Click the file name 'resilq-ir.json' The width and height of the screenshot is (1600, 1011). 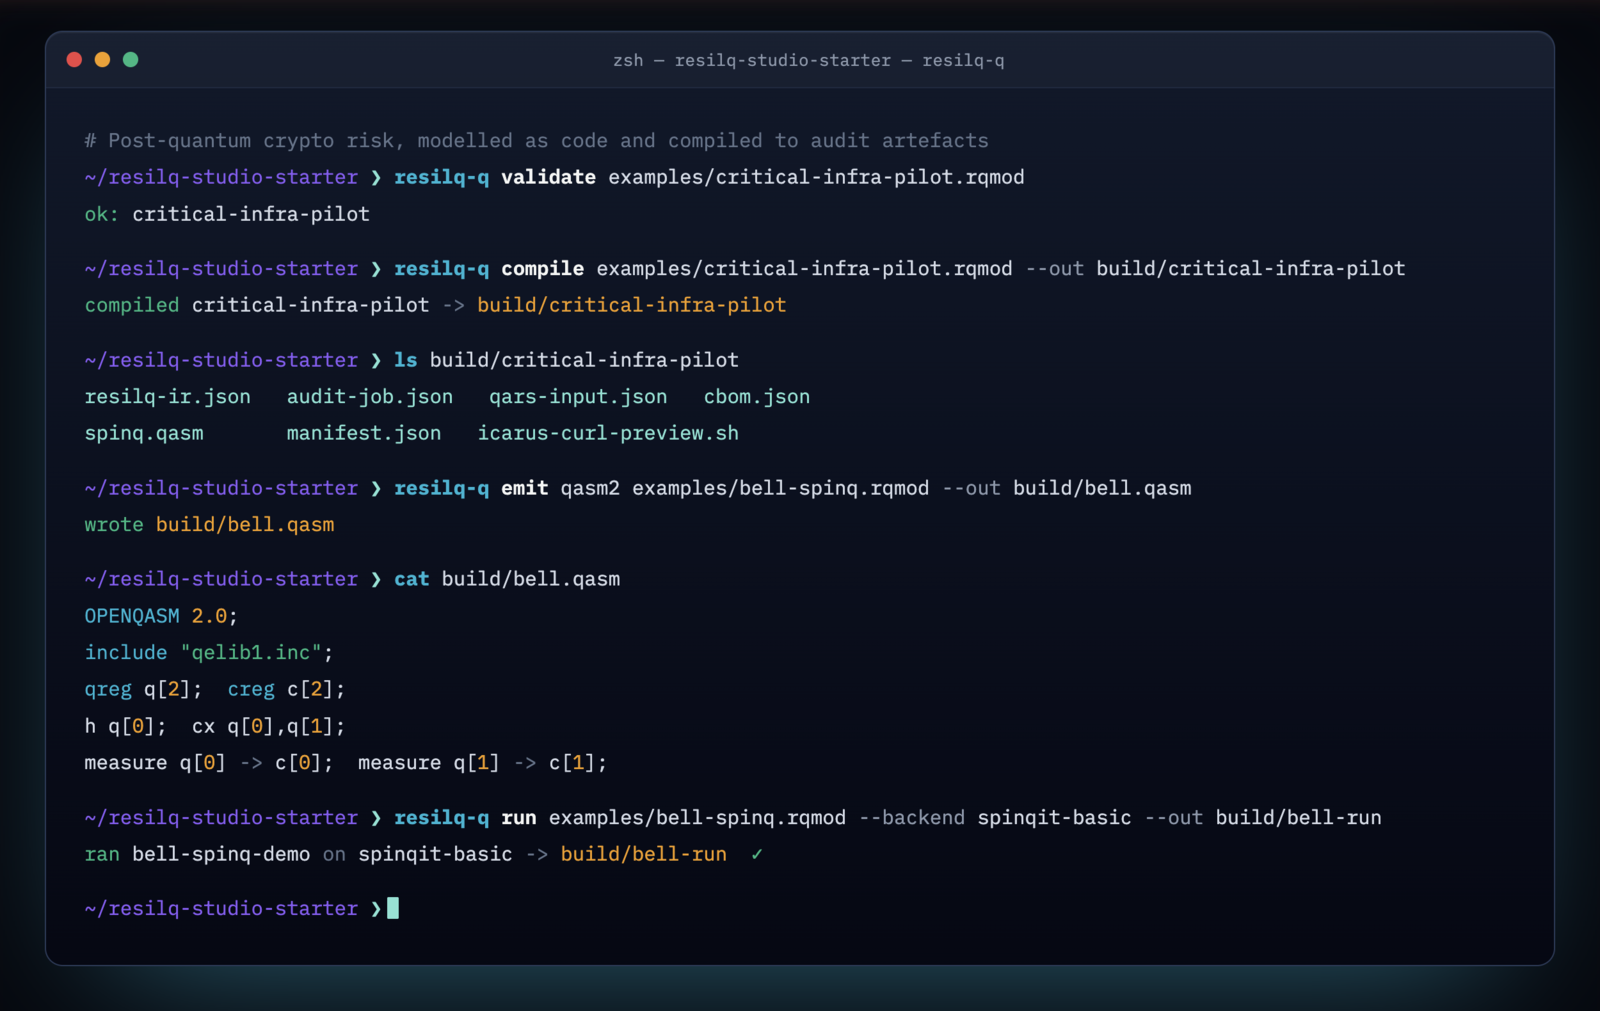(x=167, y=397)
